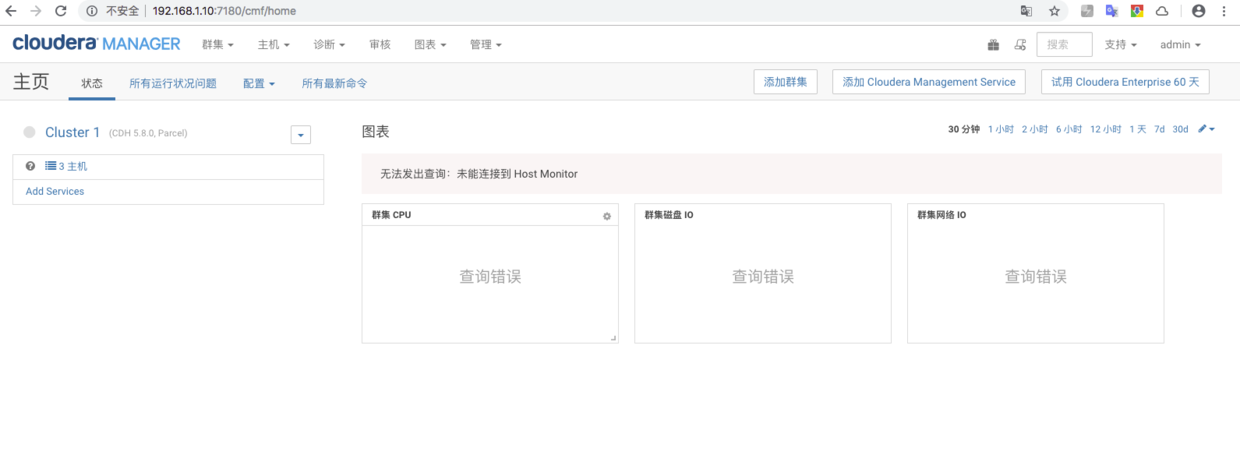Click the translate page icon in address bar
1240x451 pixels.
pyautogui.click(x=1026, y=11)
